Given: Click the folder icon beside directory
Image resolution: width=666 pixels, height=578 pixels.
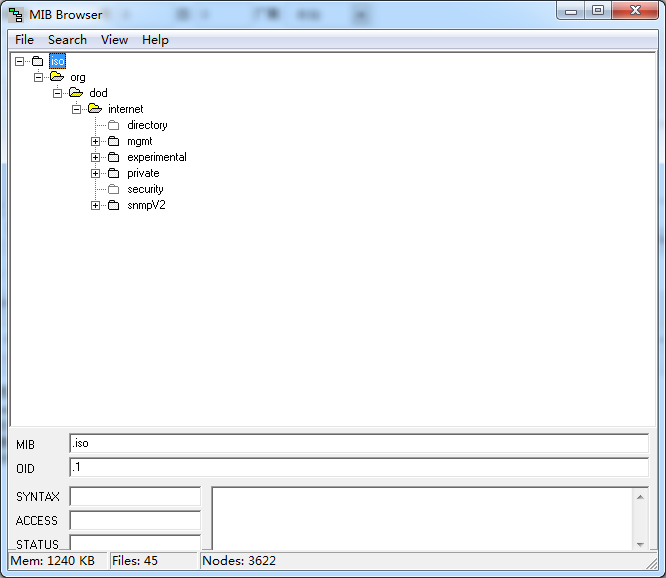Looking at the screenshot, I should 114,125.
